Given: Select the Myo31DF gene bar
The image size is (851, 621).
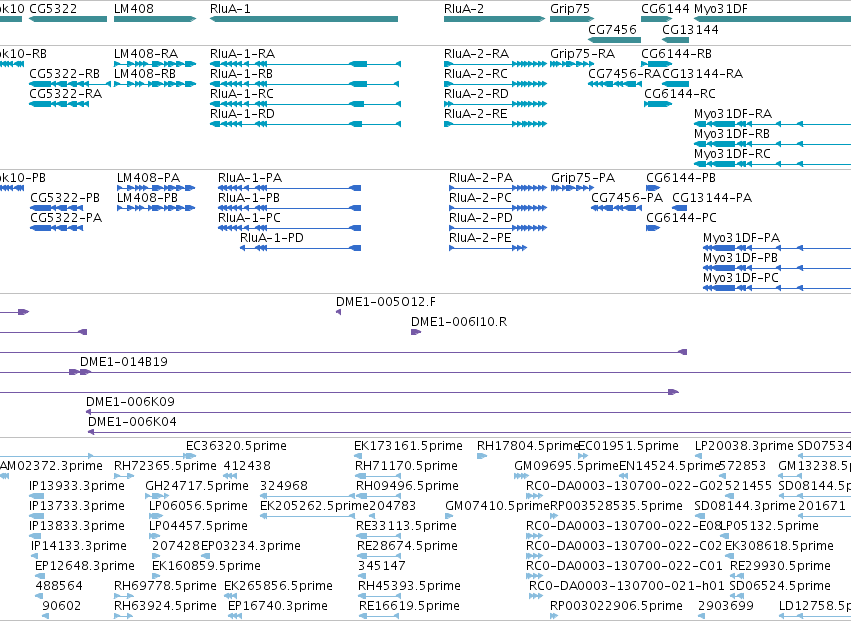Looking at the screenshot, I should (772, 19).
